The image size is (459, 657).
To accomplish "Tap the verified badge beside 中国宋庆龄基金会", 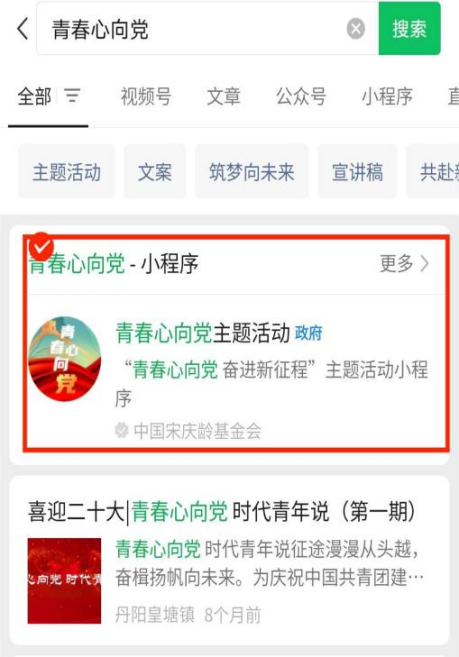I will point(122,430).
